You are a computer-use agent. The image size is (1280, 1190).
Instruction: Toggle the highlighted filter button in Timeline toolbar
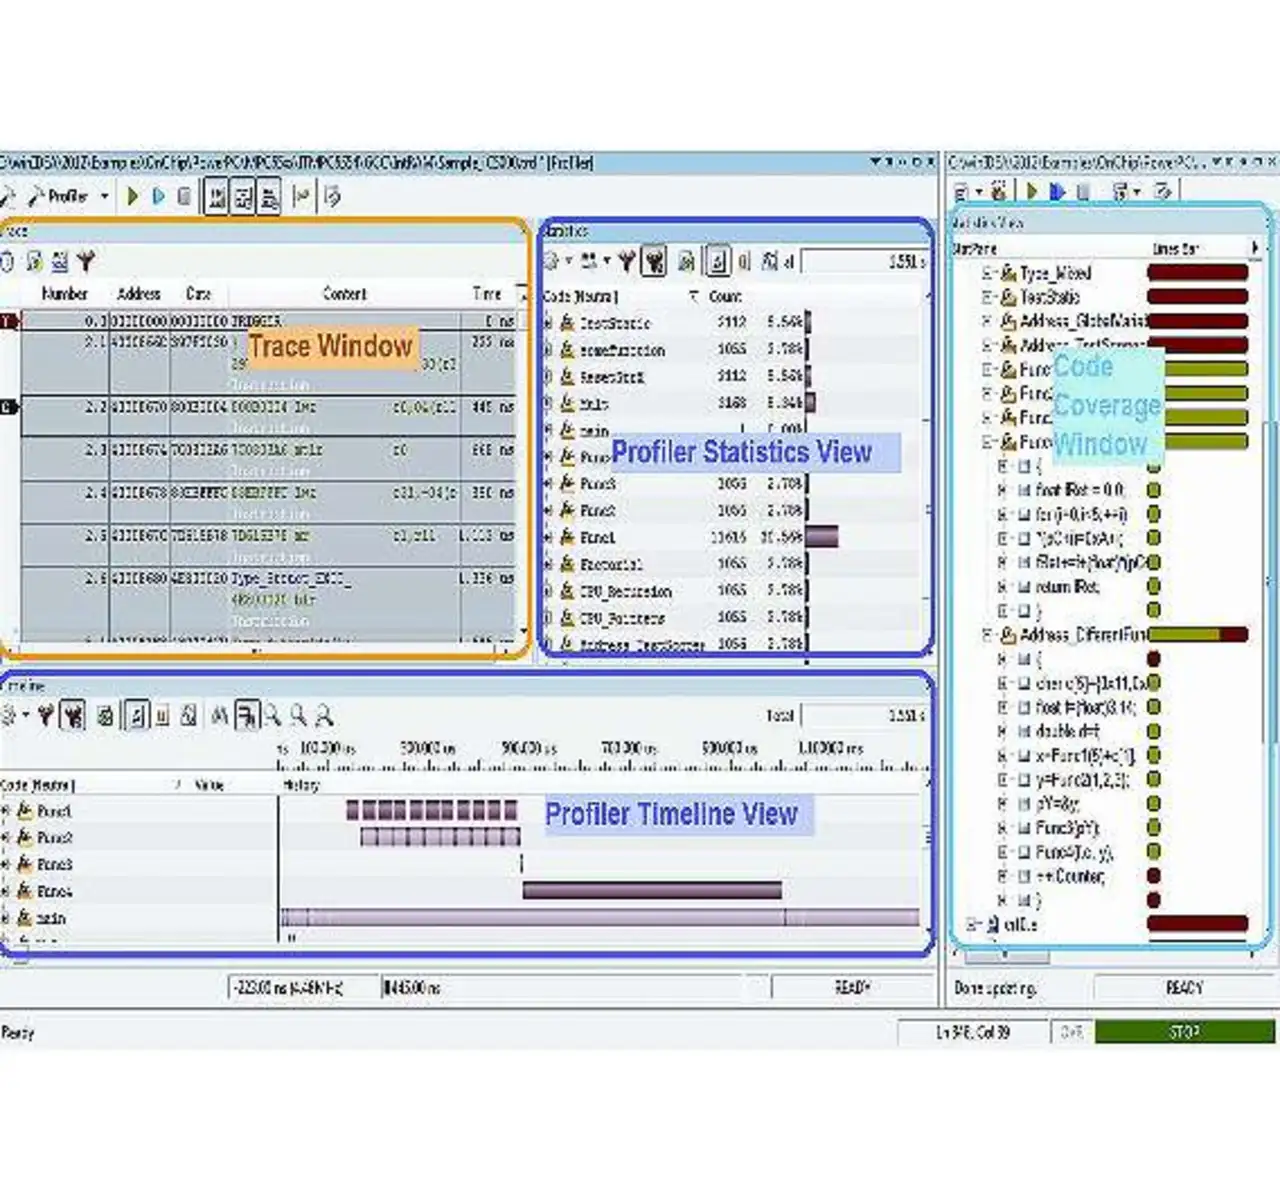73,715
